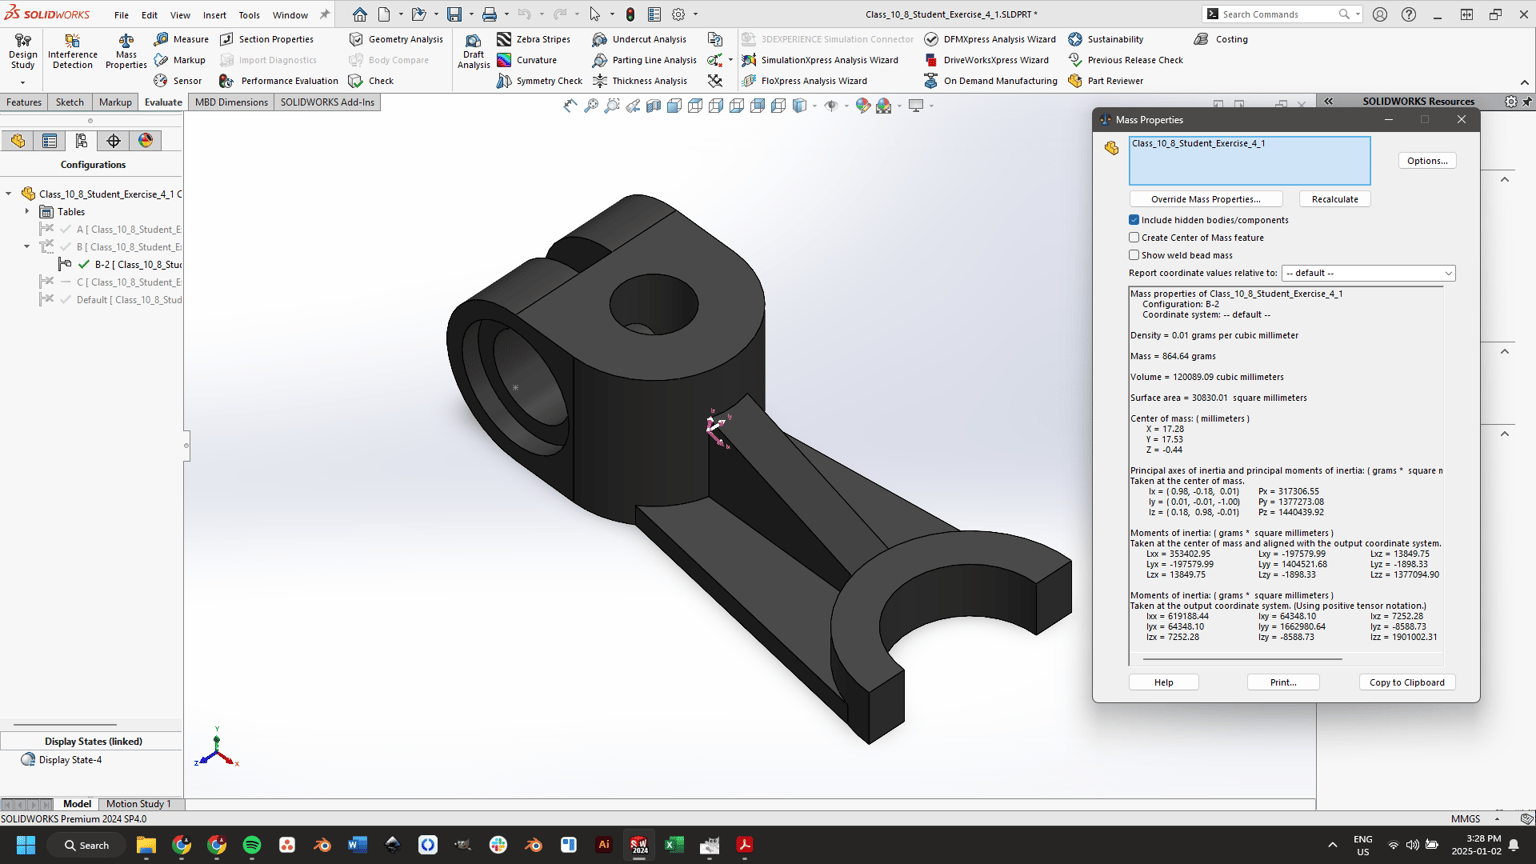Viewport: 1536px width, 864px height.
Task: Click the Options... button in Mass Properties
Action: point(1427,161)
